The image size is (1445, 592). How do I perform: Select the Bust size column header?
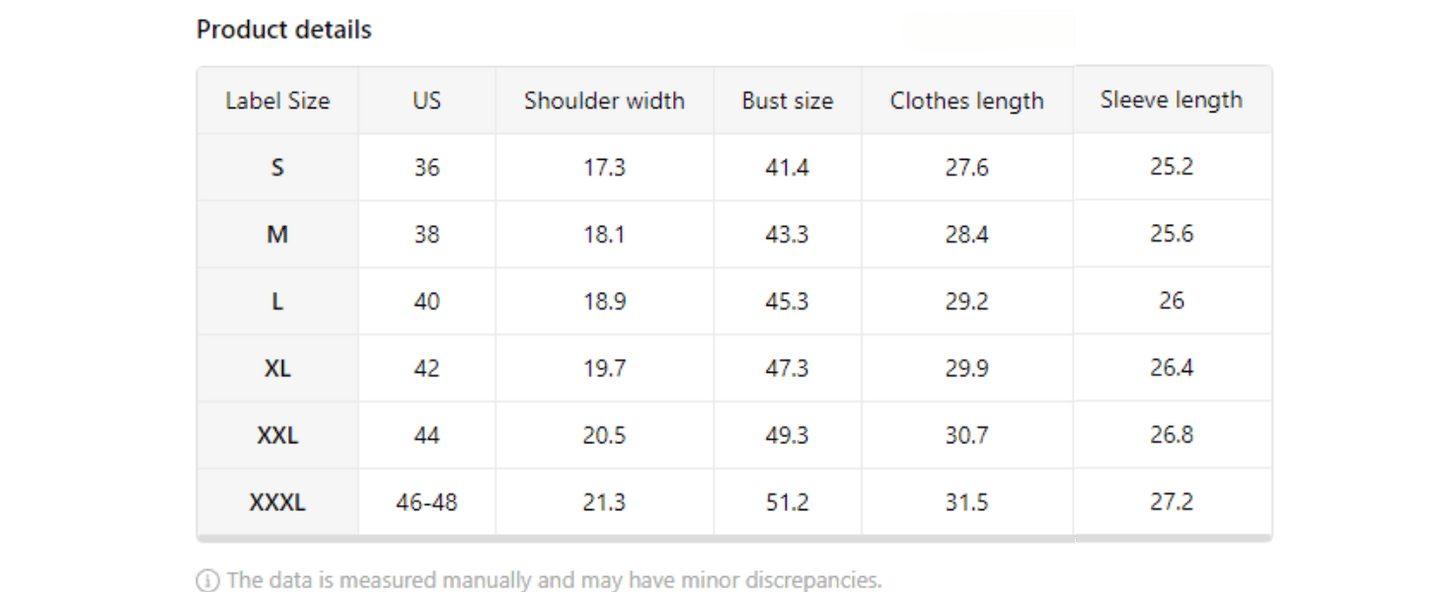[787, 101]
